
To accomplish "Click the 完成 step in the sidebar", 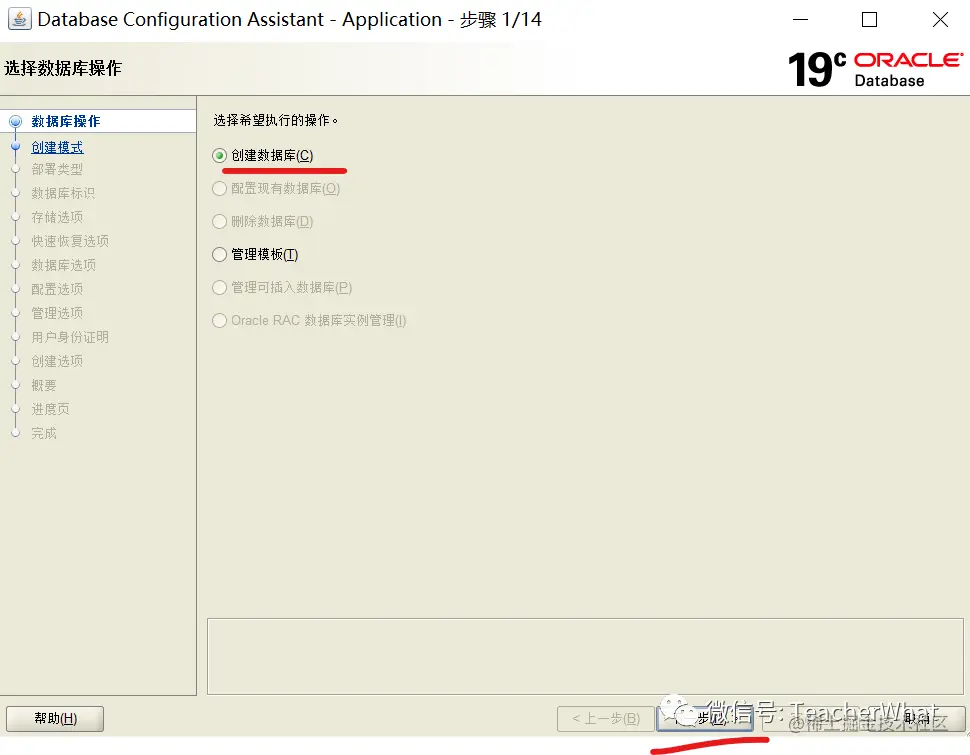I will (44, 433).
